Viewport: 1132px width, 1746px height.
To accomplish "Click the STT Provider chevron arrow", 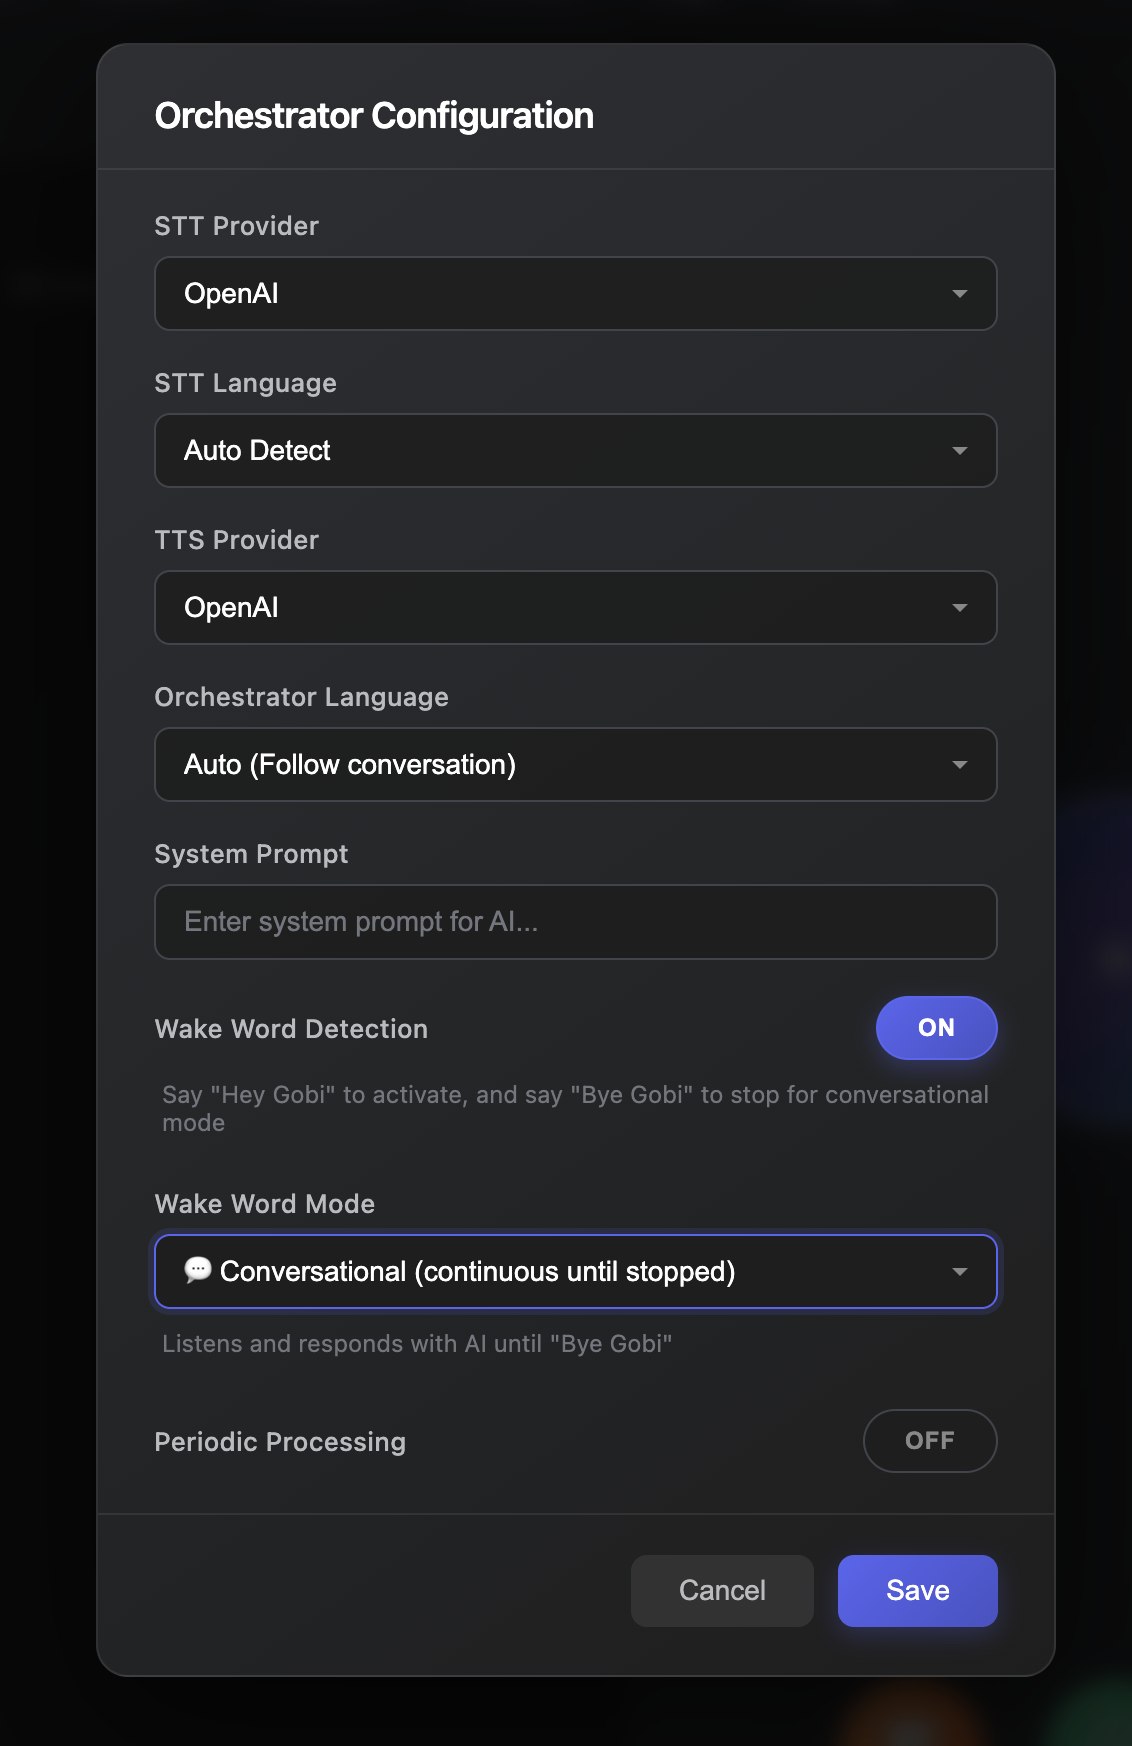I will [x=959, y=293].
